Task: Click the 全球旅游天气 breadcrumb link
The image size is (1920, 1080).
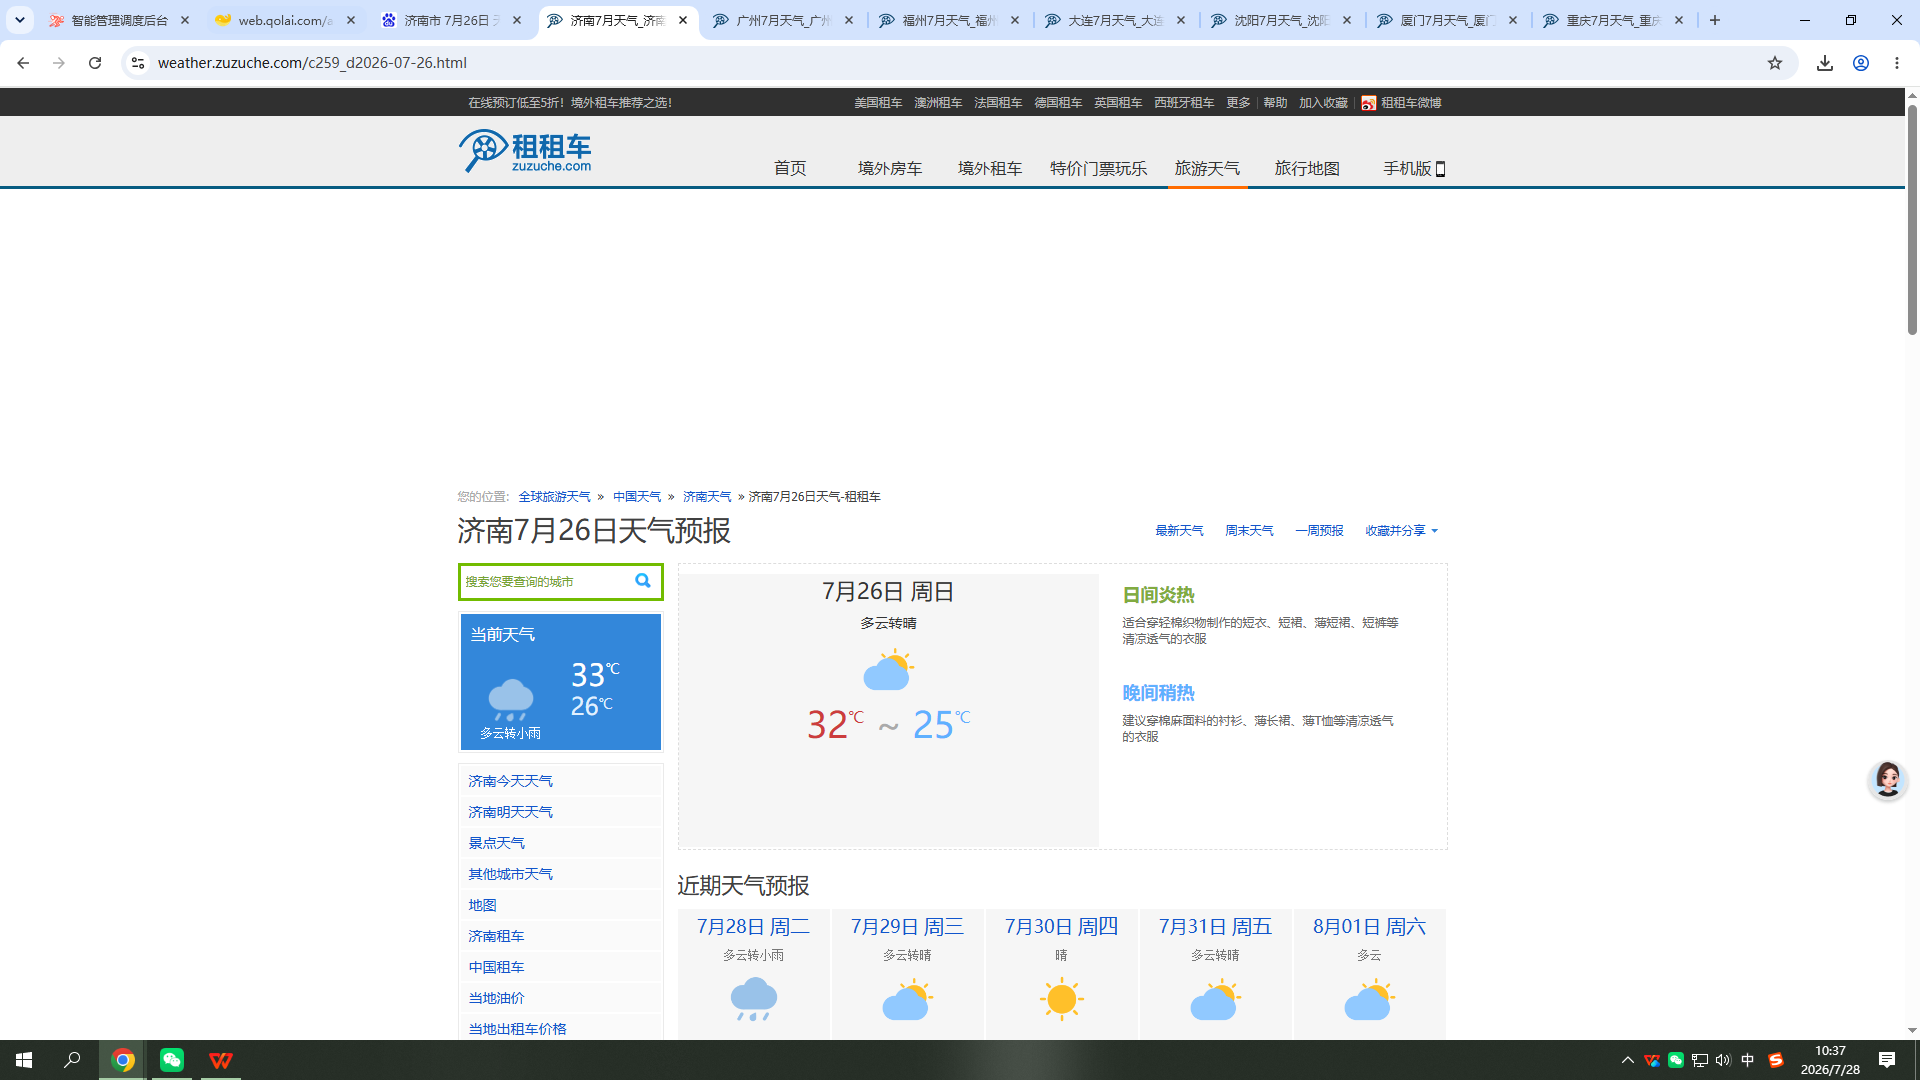Action: coord(554,497)
